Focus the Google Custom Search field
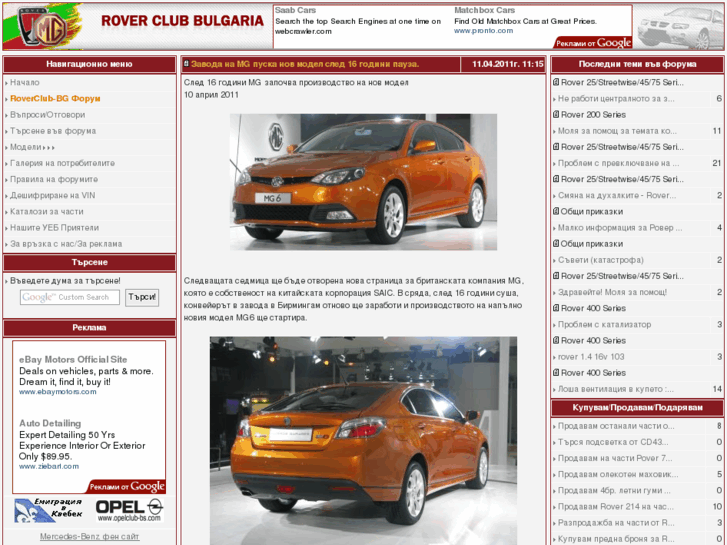 tap(70, 297)
